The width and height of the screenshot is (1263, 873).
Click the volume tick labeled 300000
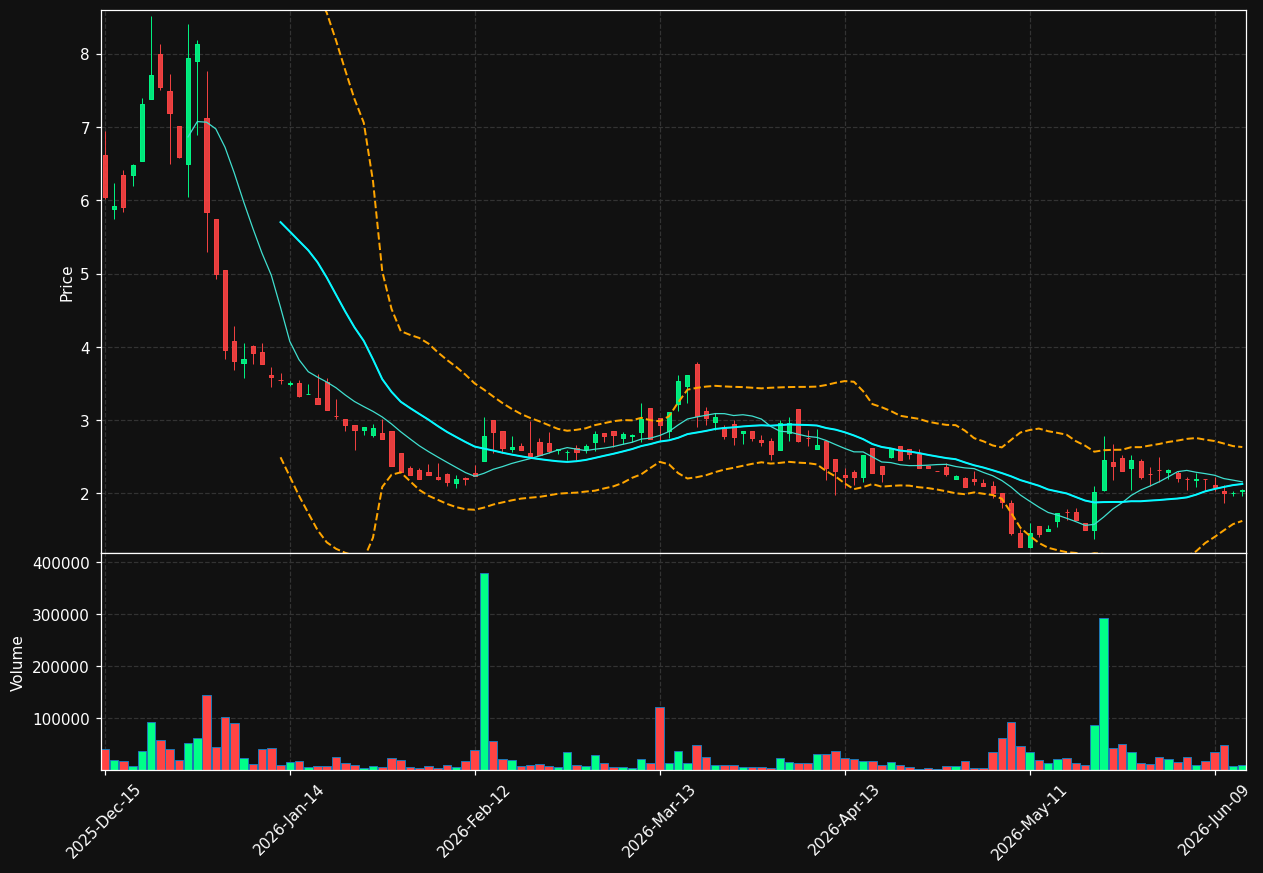62,615
